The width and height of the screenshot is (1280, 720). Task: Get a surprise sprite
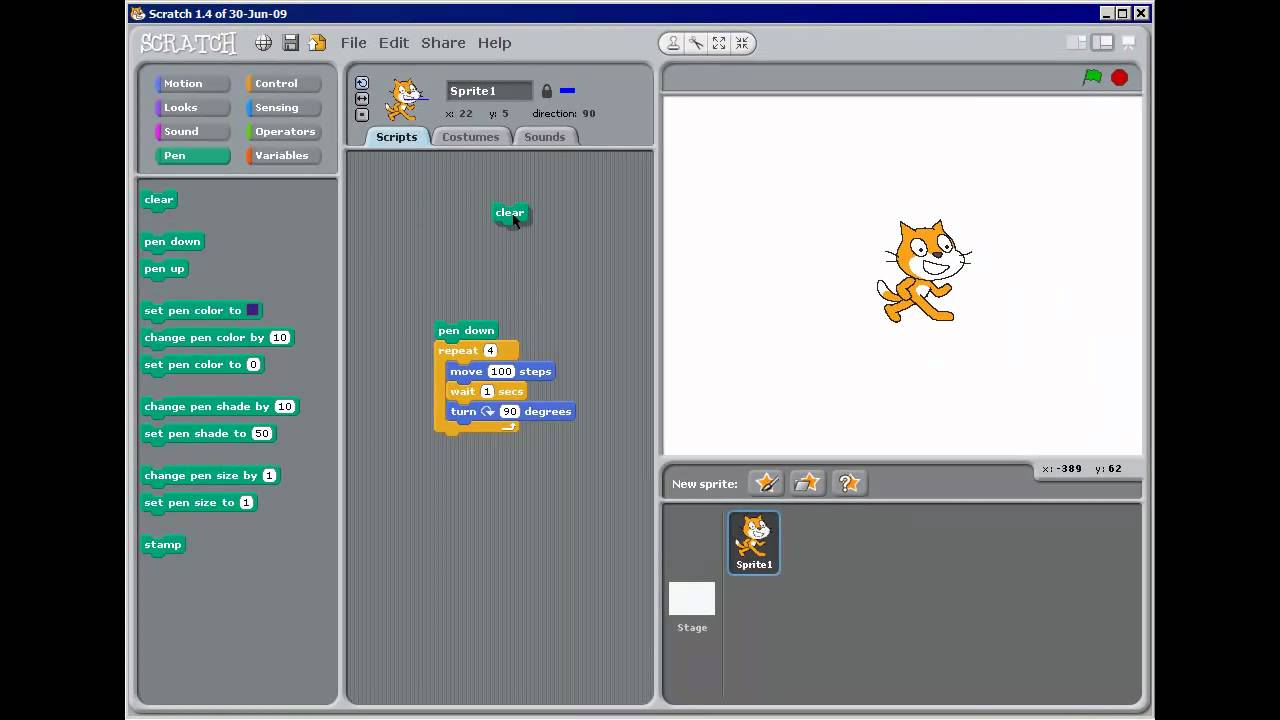click(x=849, y=483)
